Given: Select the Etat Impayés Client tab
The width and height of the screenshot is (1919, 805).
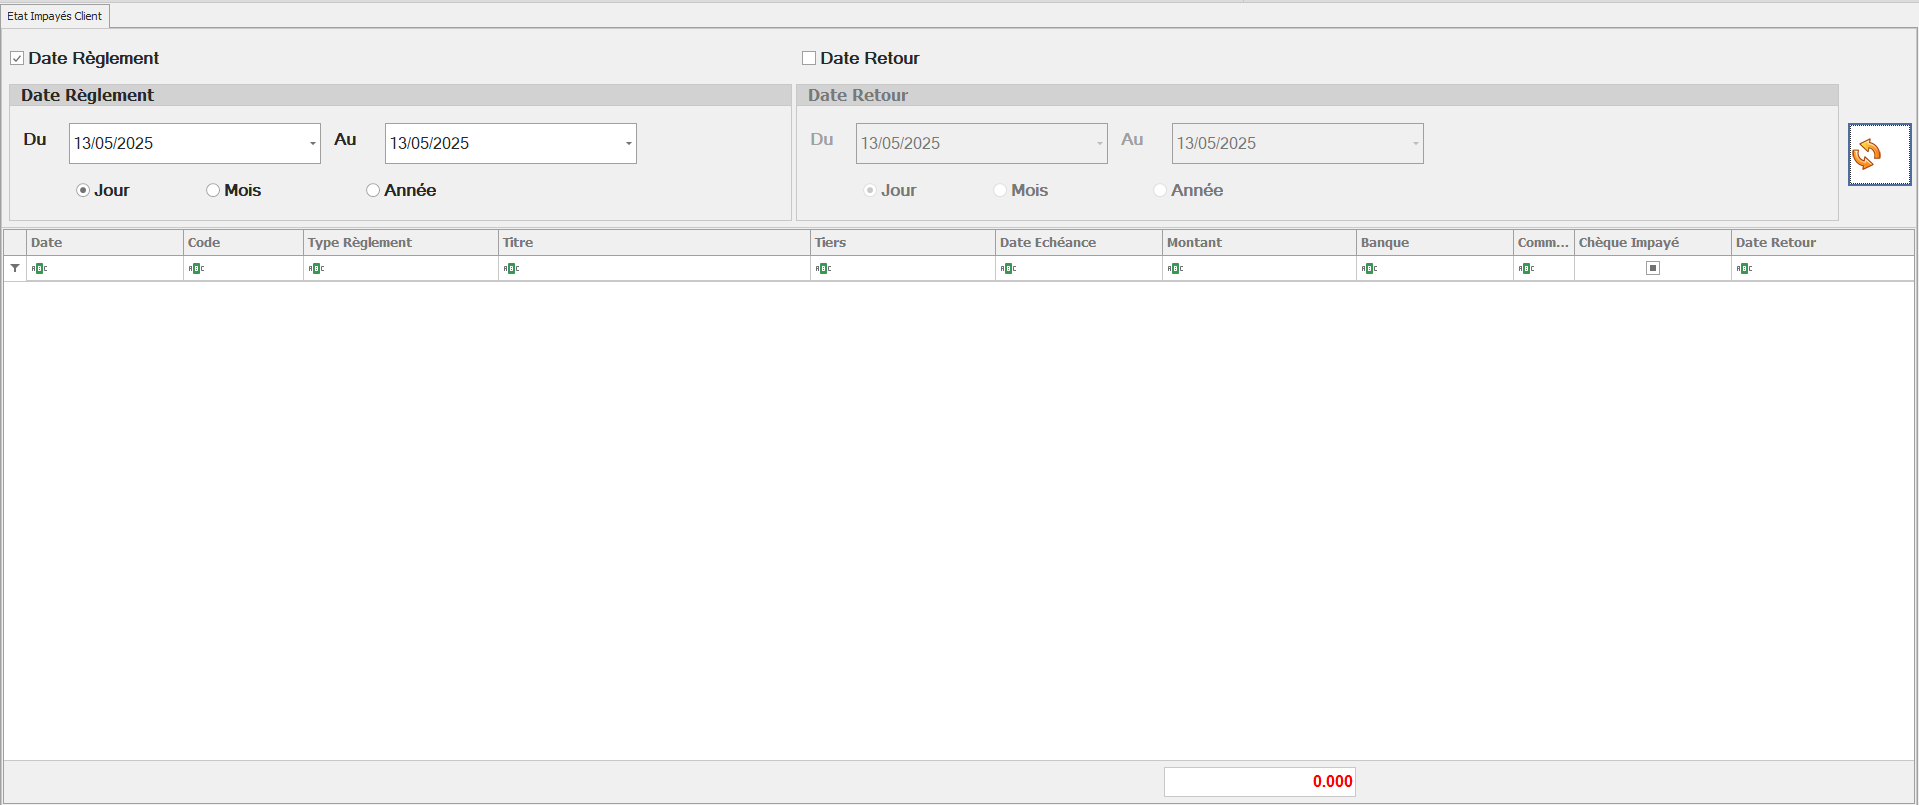Looking at the screenshot, I should 55,16.
